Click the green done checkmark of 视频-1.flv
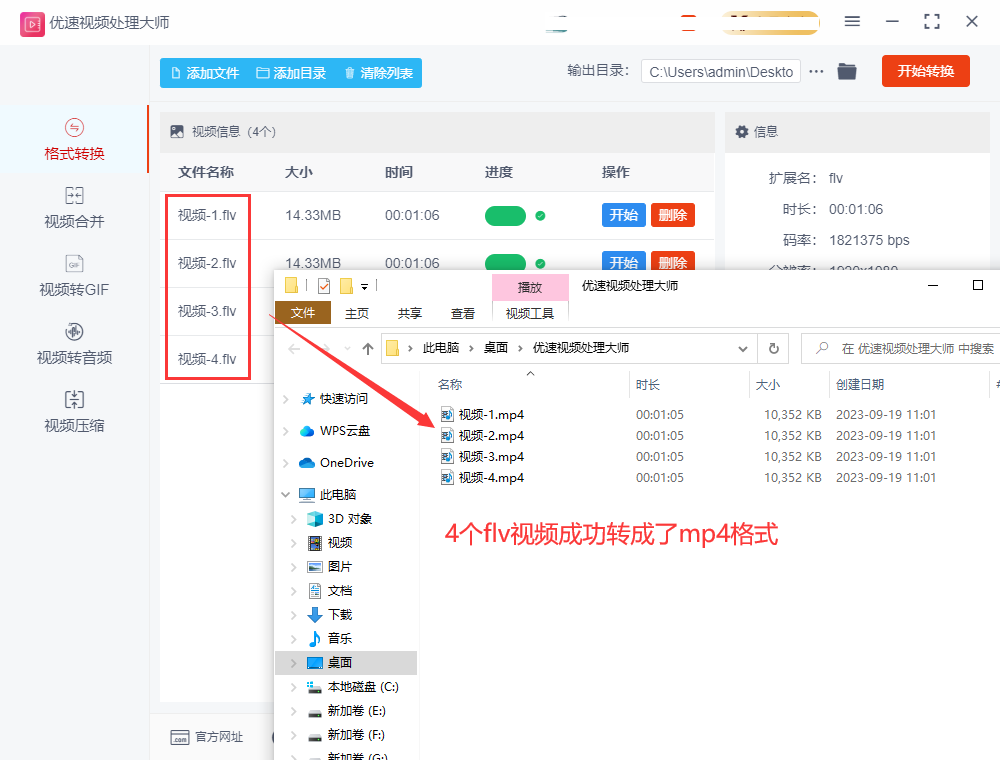Screen dimensions: 1000x760 click(540, 216)
